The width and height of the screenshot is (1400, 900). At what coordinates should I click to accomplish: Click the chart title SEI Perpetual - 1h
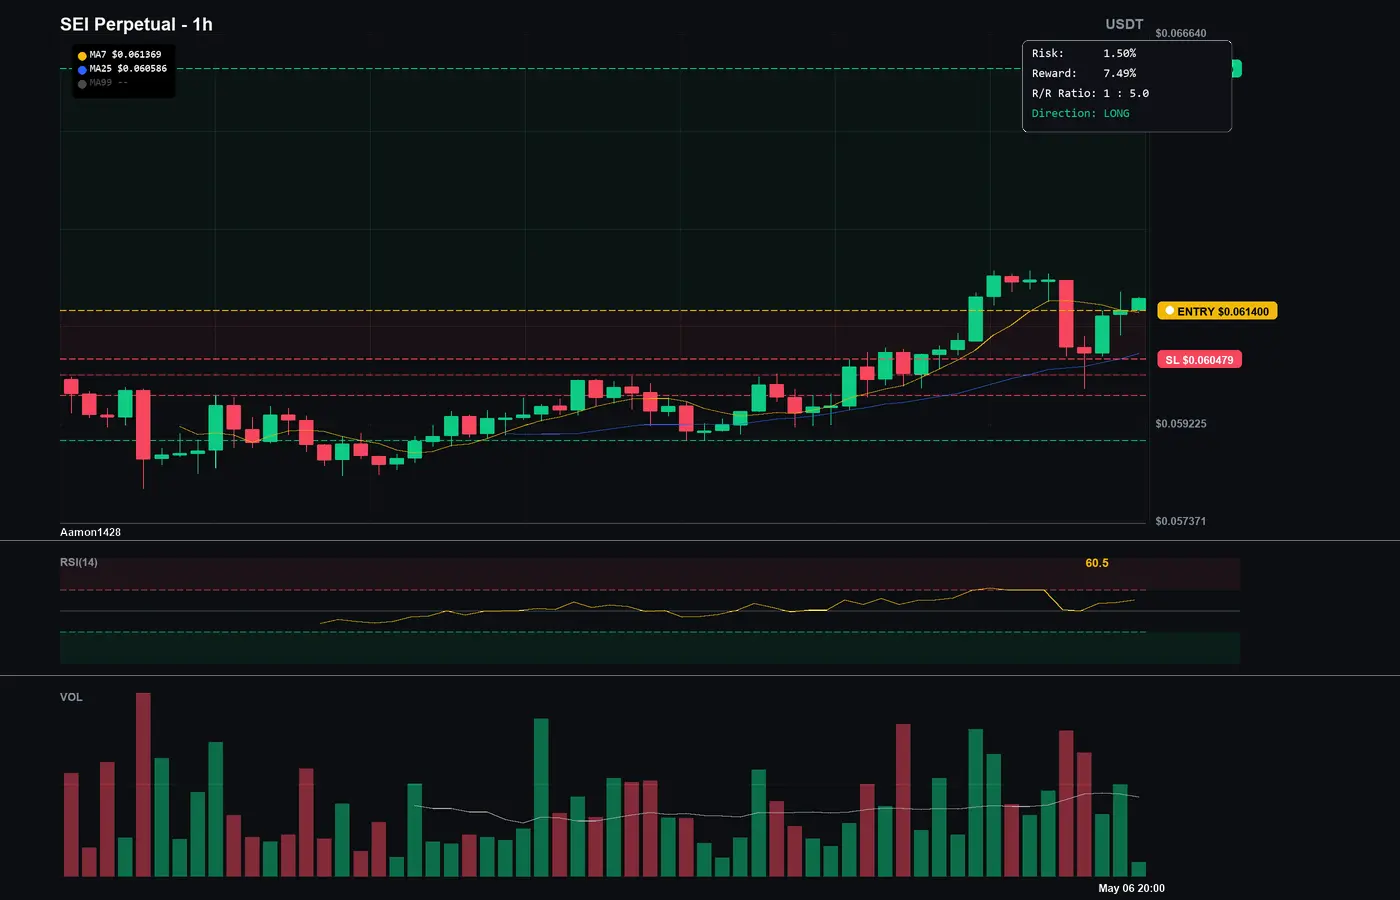[x=136, y=24]
